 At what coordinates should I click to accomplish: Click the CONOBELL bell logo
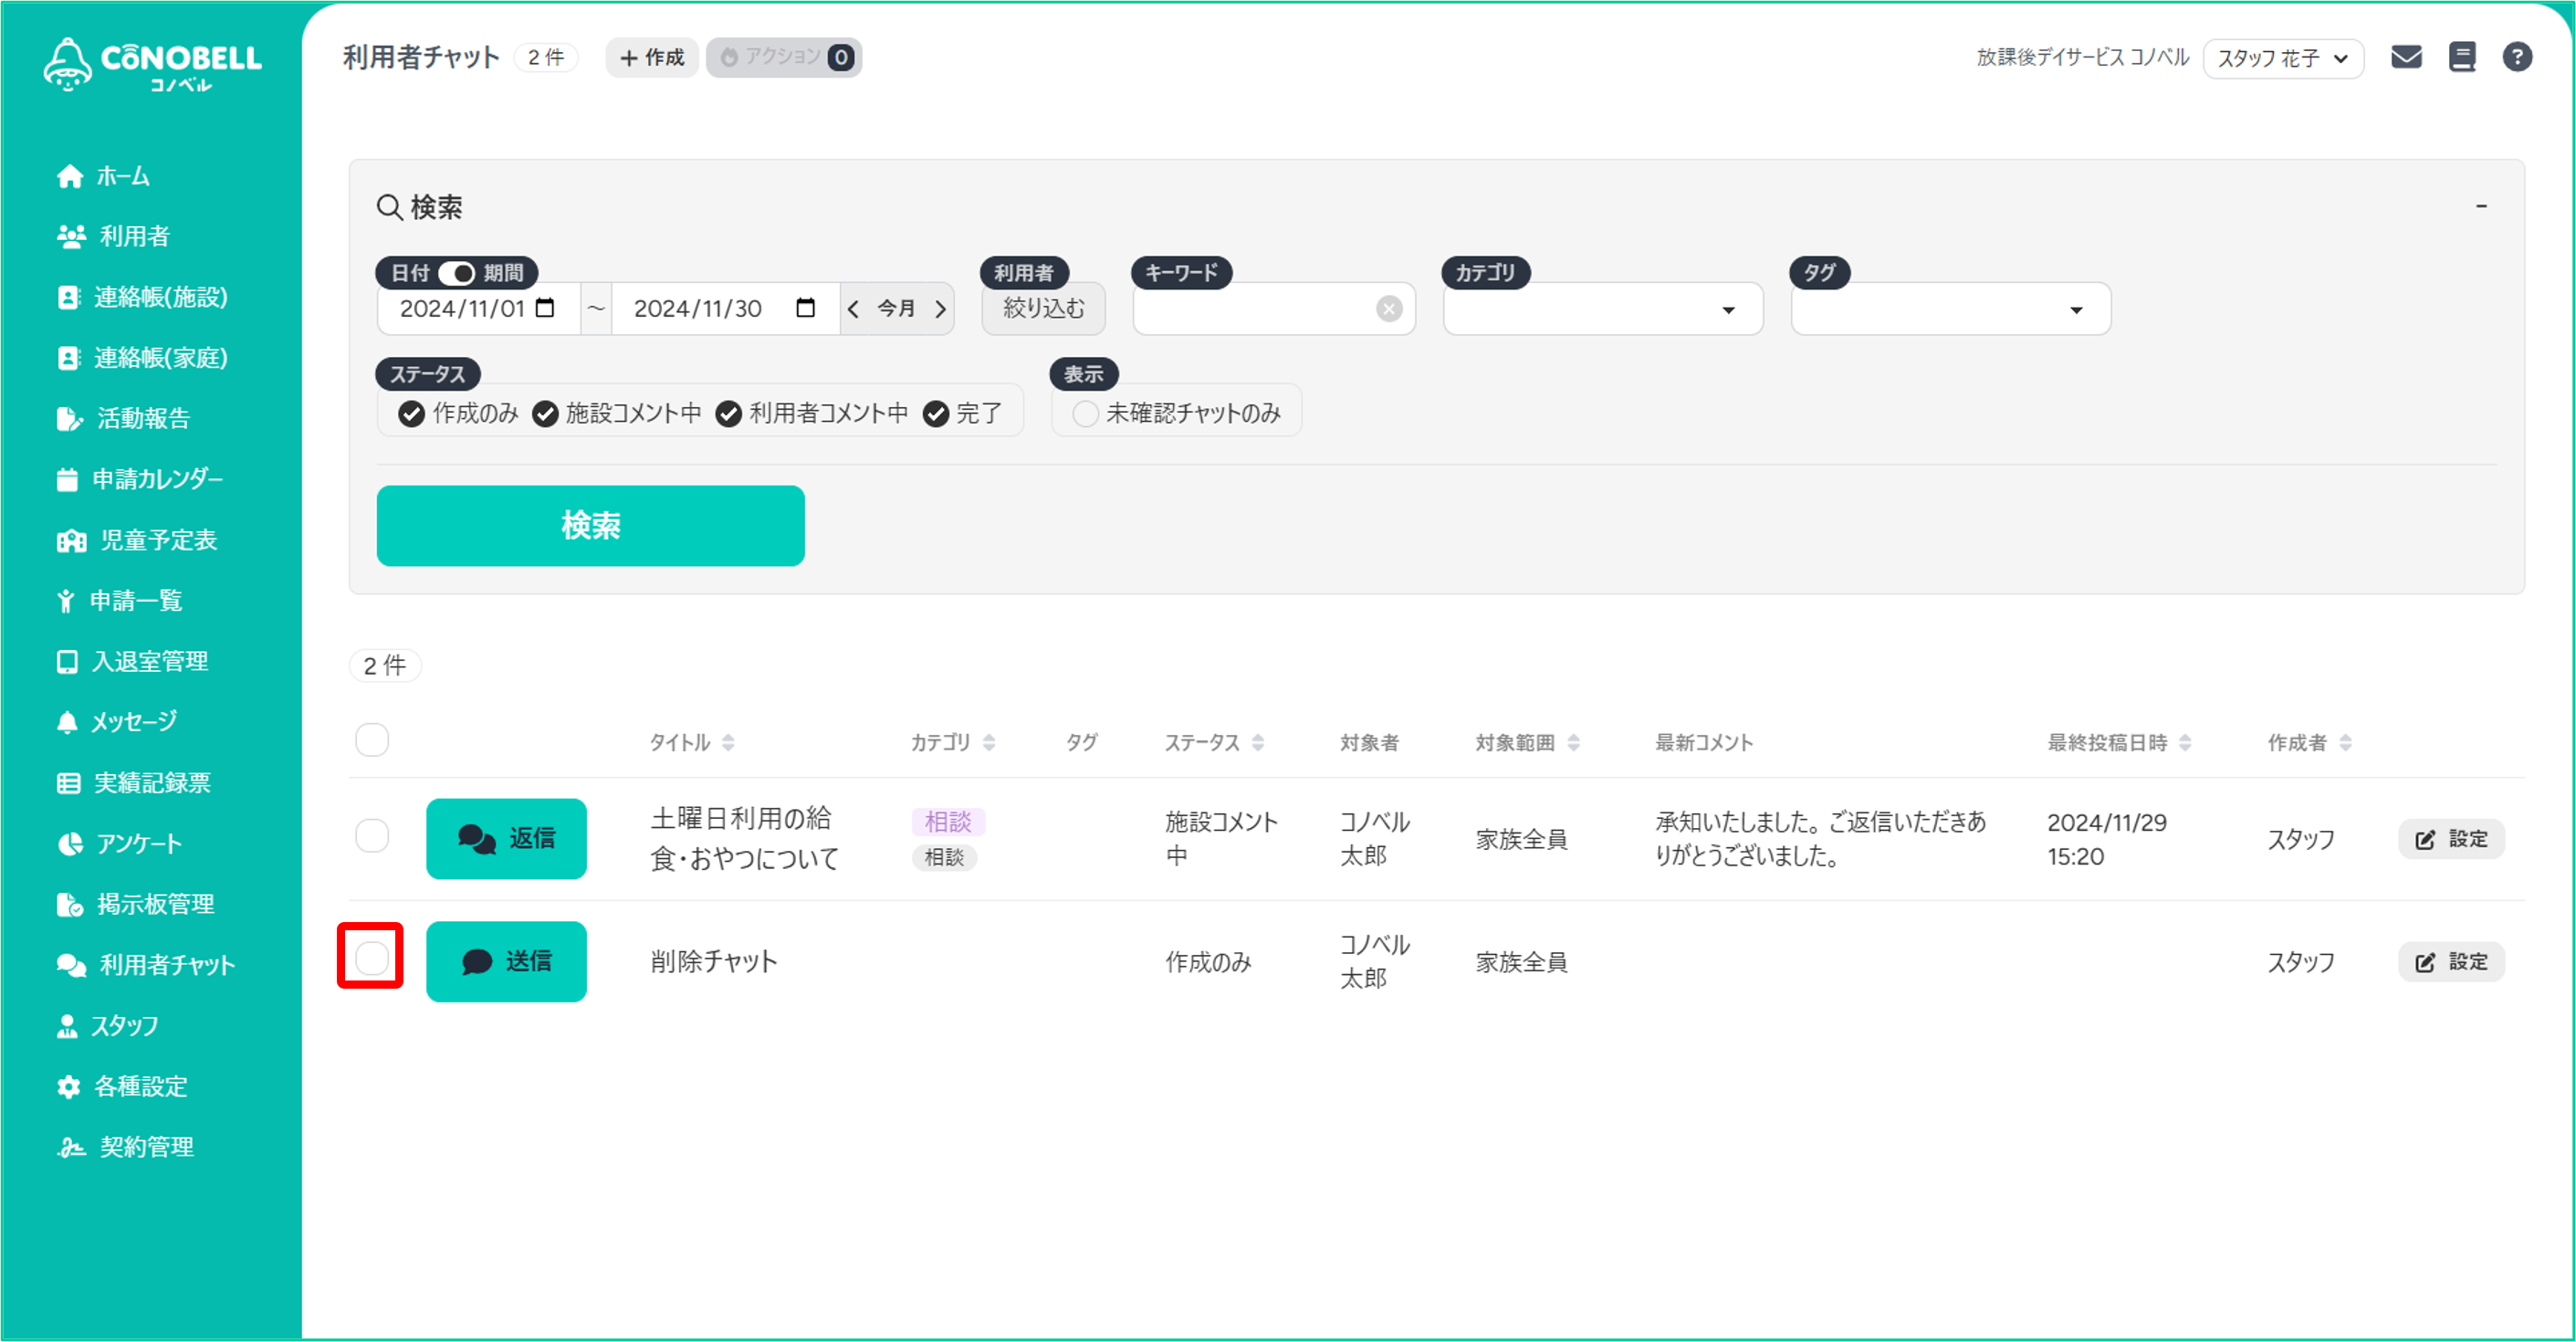pos(152,65)
